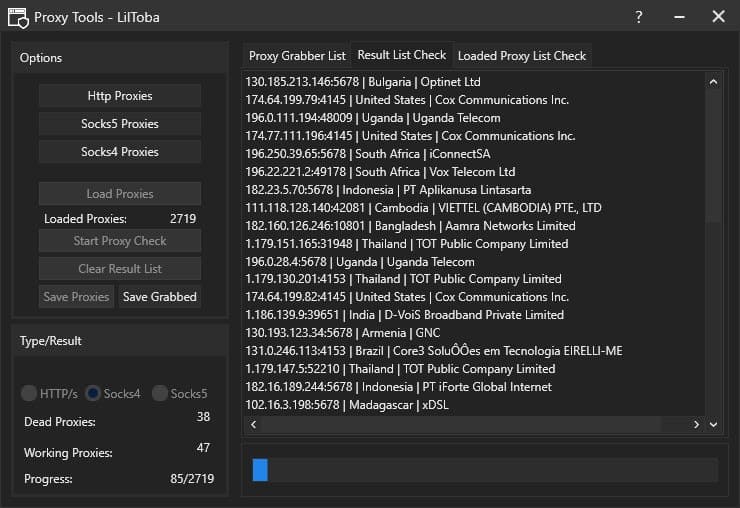Switch to Proxy Grabber List tab
This screenshot has height=508, width=740.
point(297,56)
